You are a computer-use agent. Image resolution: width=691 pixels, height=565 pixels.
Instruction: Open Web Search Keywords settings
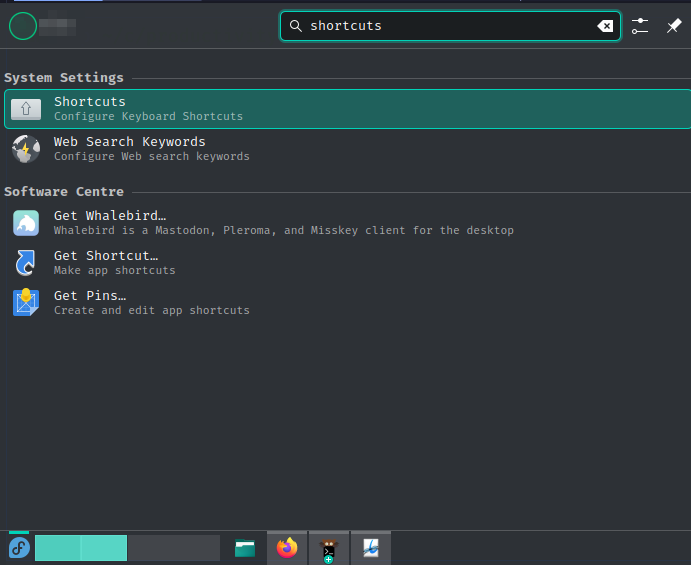130,149
